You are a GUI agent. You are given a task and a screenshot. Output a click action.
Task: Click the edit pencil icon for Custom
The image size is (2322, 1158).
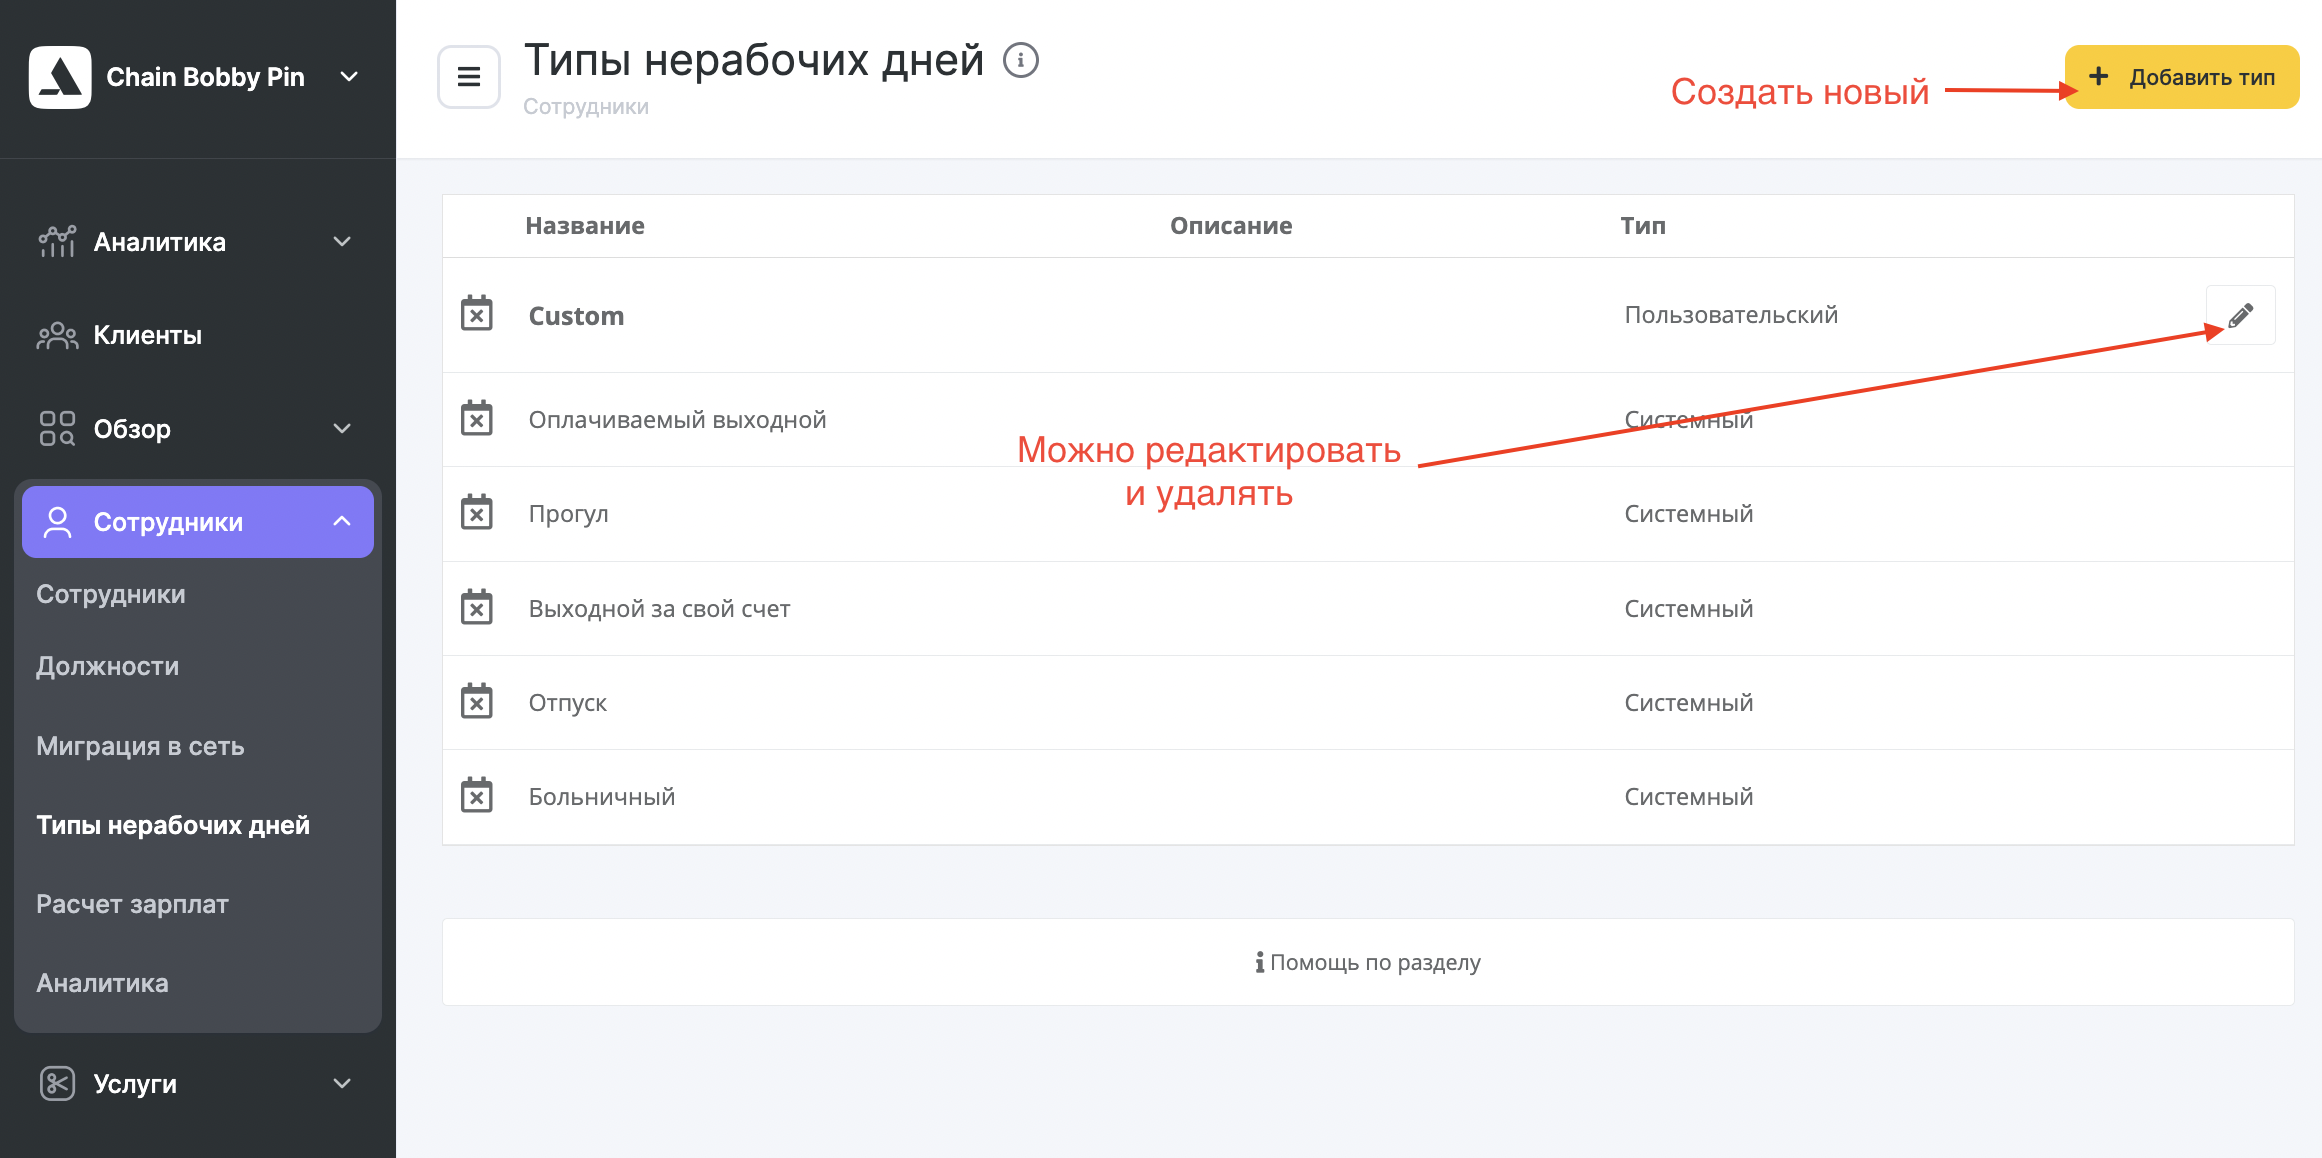[x=2246, y=314]
